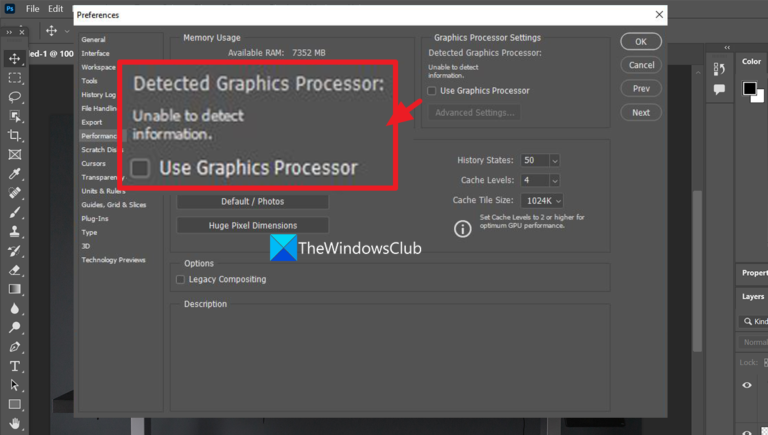Click the OK button
This screenshot has width=768, height=435.
click(641, 42)
